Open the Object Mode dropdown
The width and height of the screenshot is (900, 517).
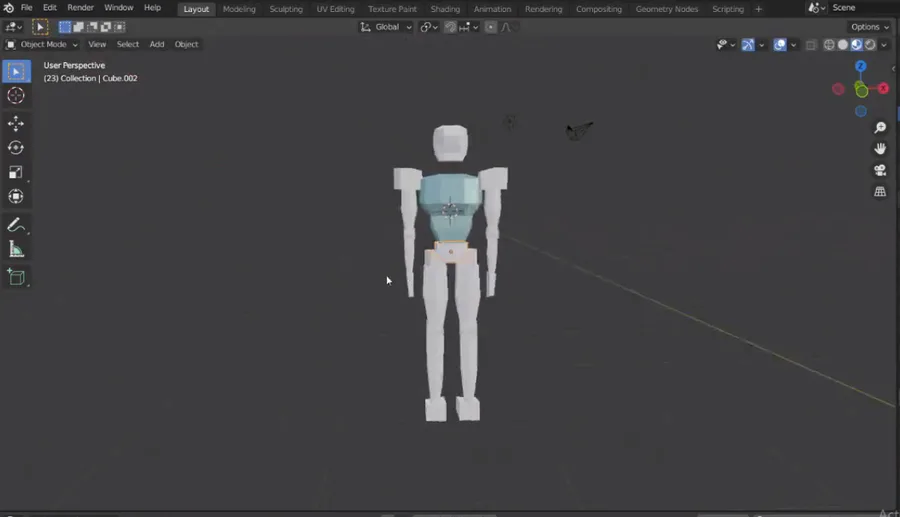pyautogui.click(x=42, y=44)
